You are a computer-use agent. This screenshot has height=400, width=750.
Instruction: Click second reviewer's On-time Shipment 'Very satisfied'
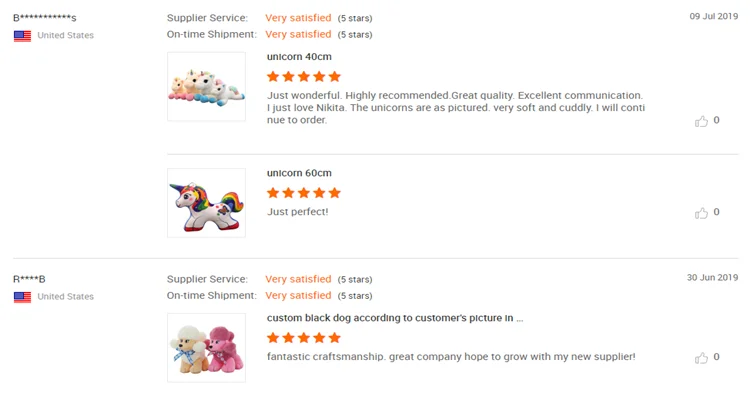pyautogui.click(x=298, y=295)
